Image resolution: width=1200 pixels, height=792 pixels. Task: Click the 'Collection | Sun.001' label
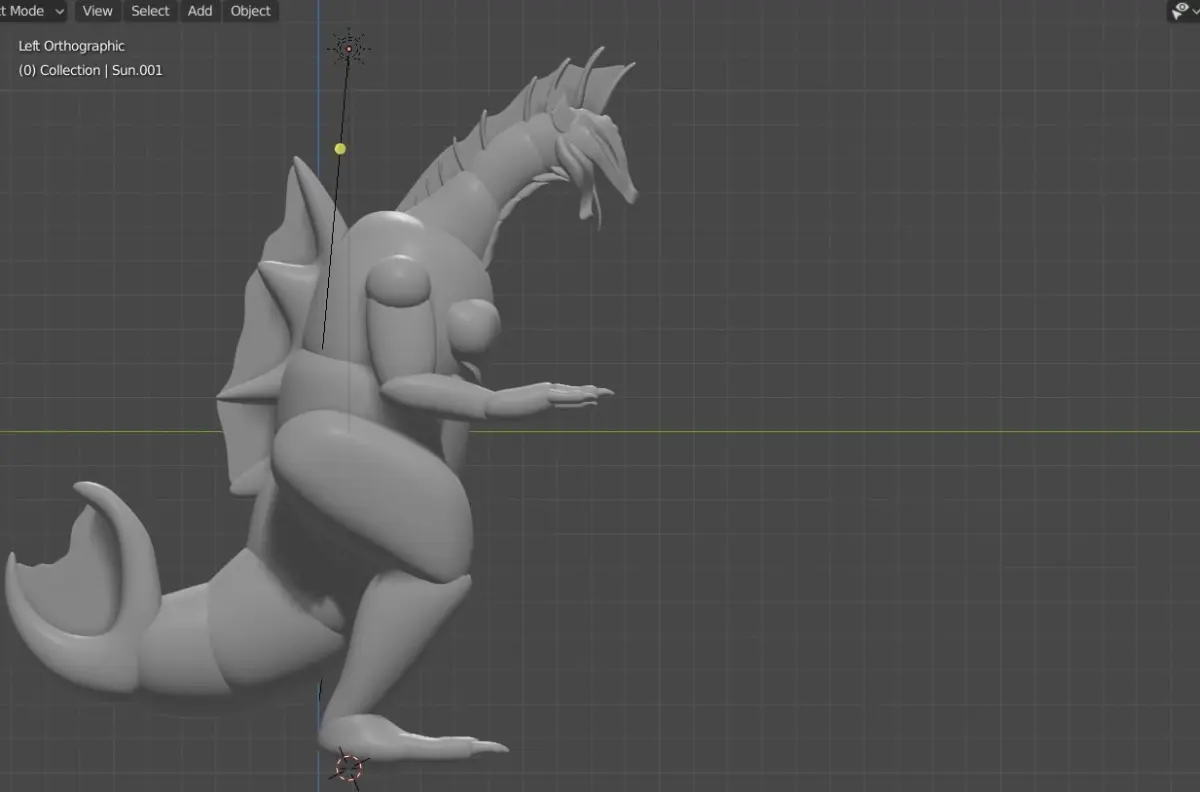pyautogui.click(x=90, y=70)
